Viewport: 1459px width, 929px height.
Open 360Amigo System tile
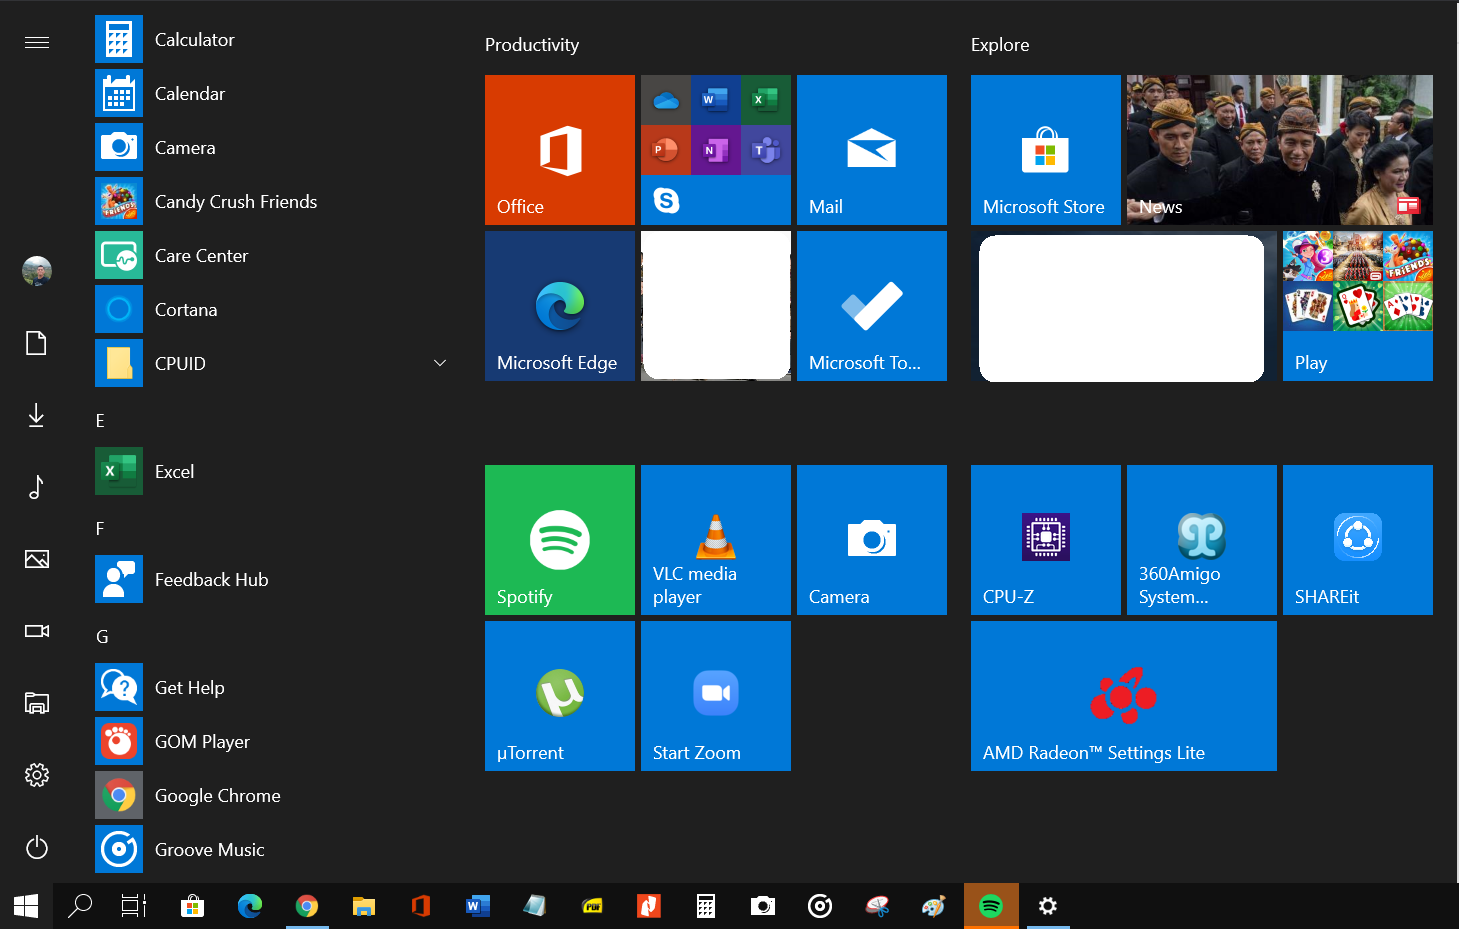(x=1202, y=540)
